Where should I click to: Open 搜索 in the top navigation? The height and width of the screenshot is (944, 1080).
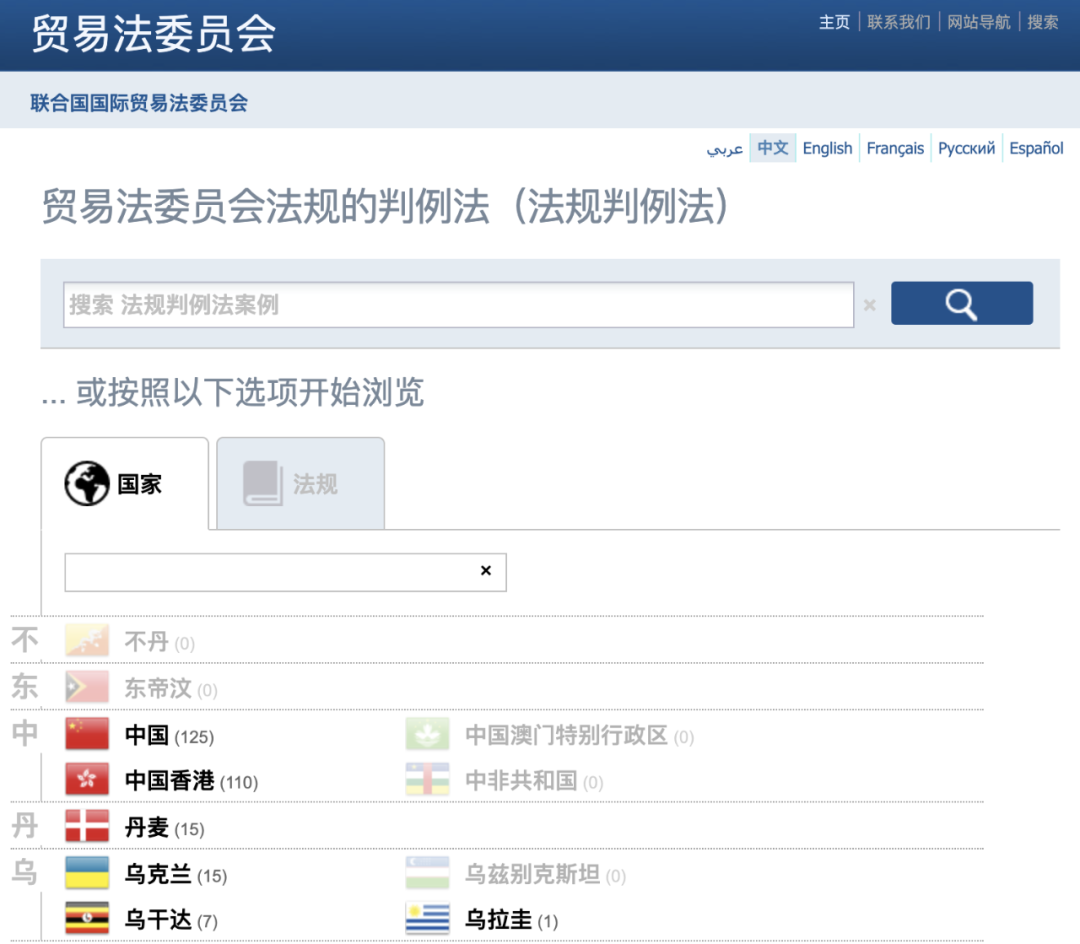pyautogui.click(x=1043, y=22)
